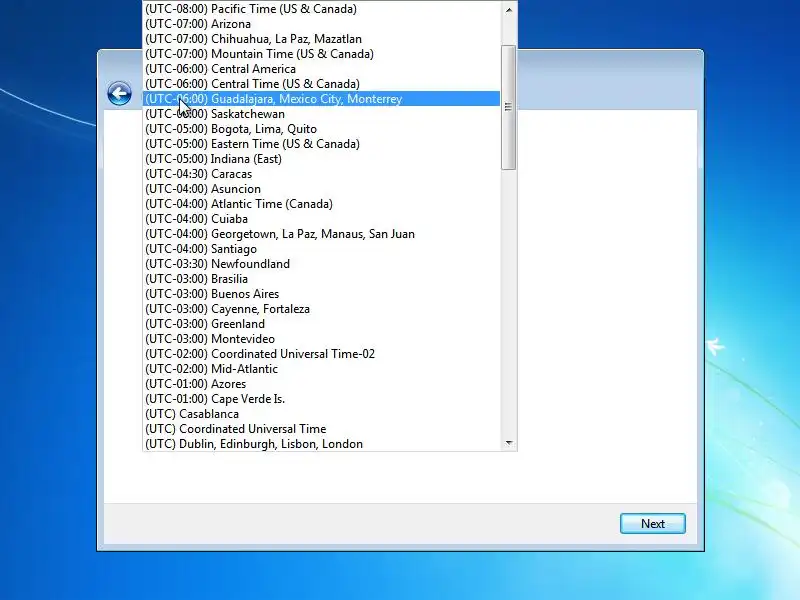800x600 pixels.
Task: Select Cayenne, Fortaleza
Action: [x=321, y=309]
